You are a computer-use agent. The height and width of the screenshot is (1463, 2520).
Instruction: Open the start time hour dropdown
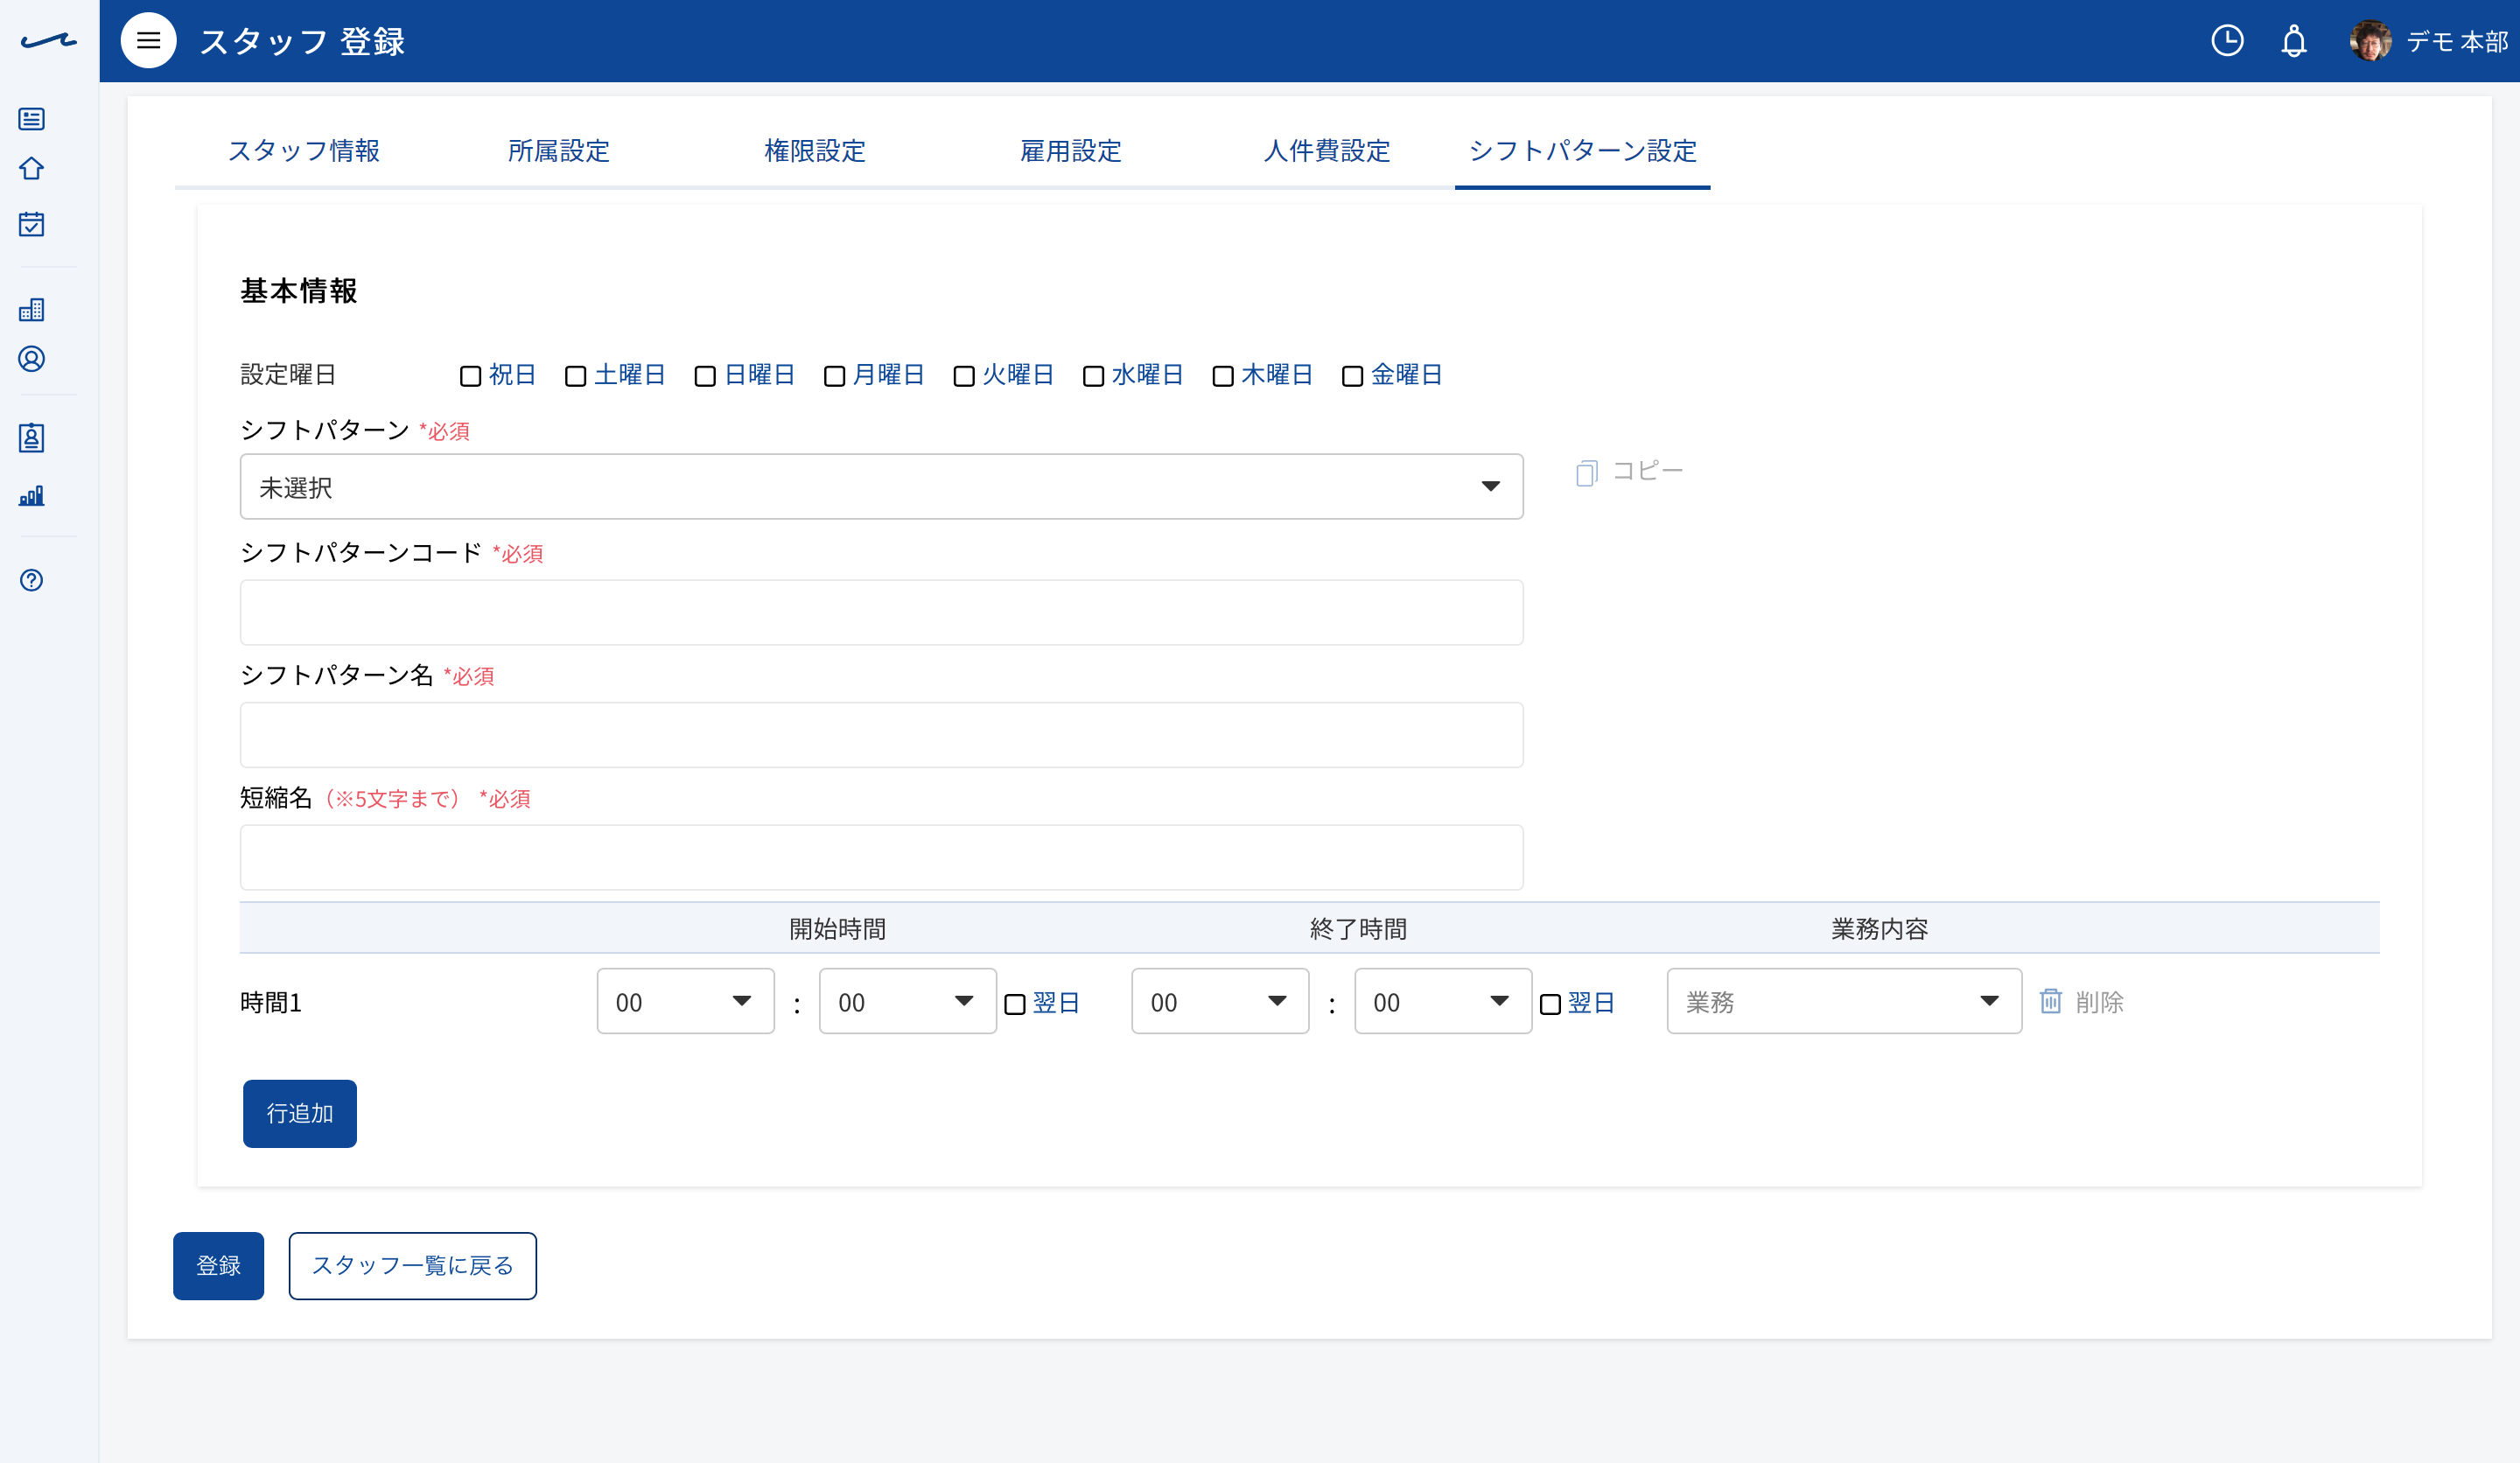click(x=685, y=1001)
